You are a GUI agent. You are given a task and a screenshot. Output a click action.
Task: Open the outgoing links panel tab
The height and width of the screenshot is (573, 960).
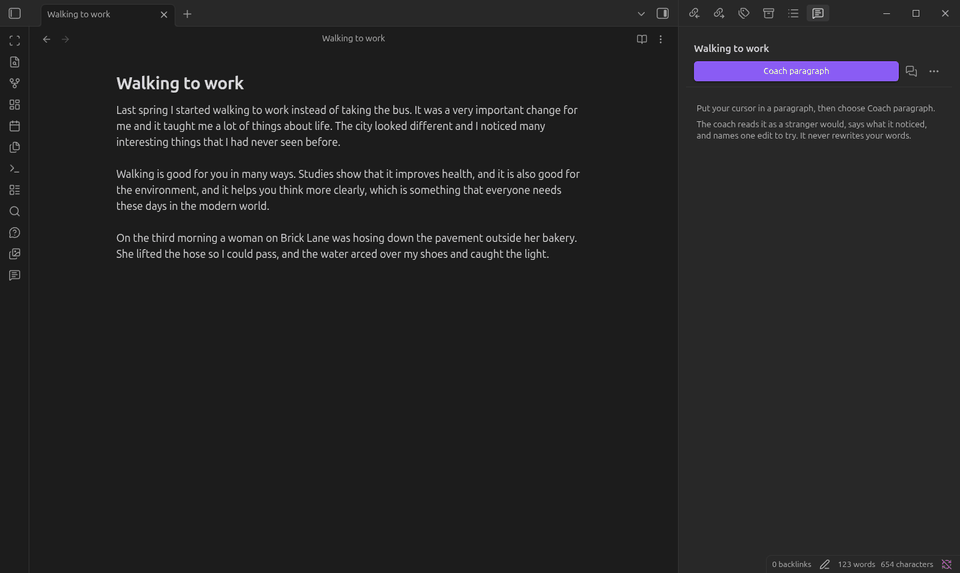click(719, 13)
